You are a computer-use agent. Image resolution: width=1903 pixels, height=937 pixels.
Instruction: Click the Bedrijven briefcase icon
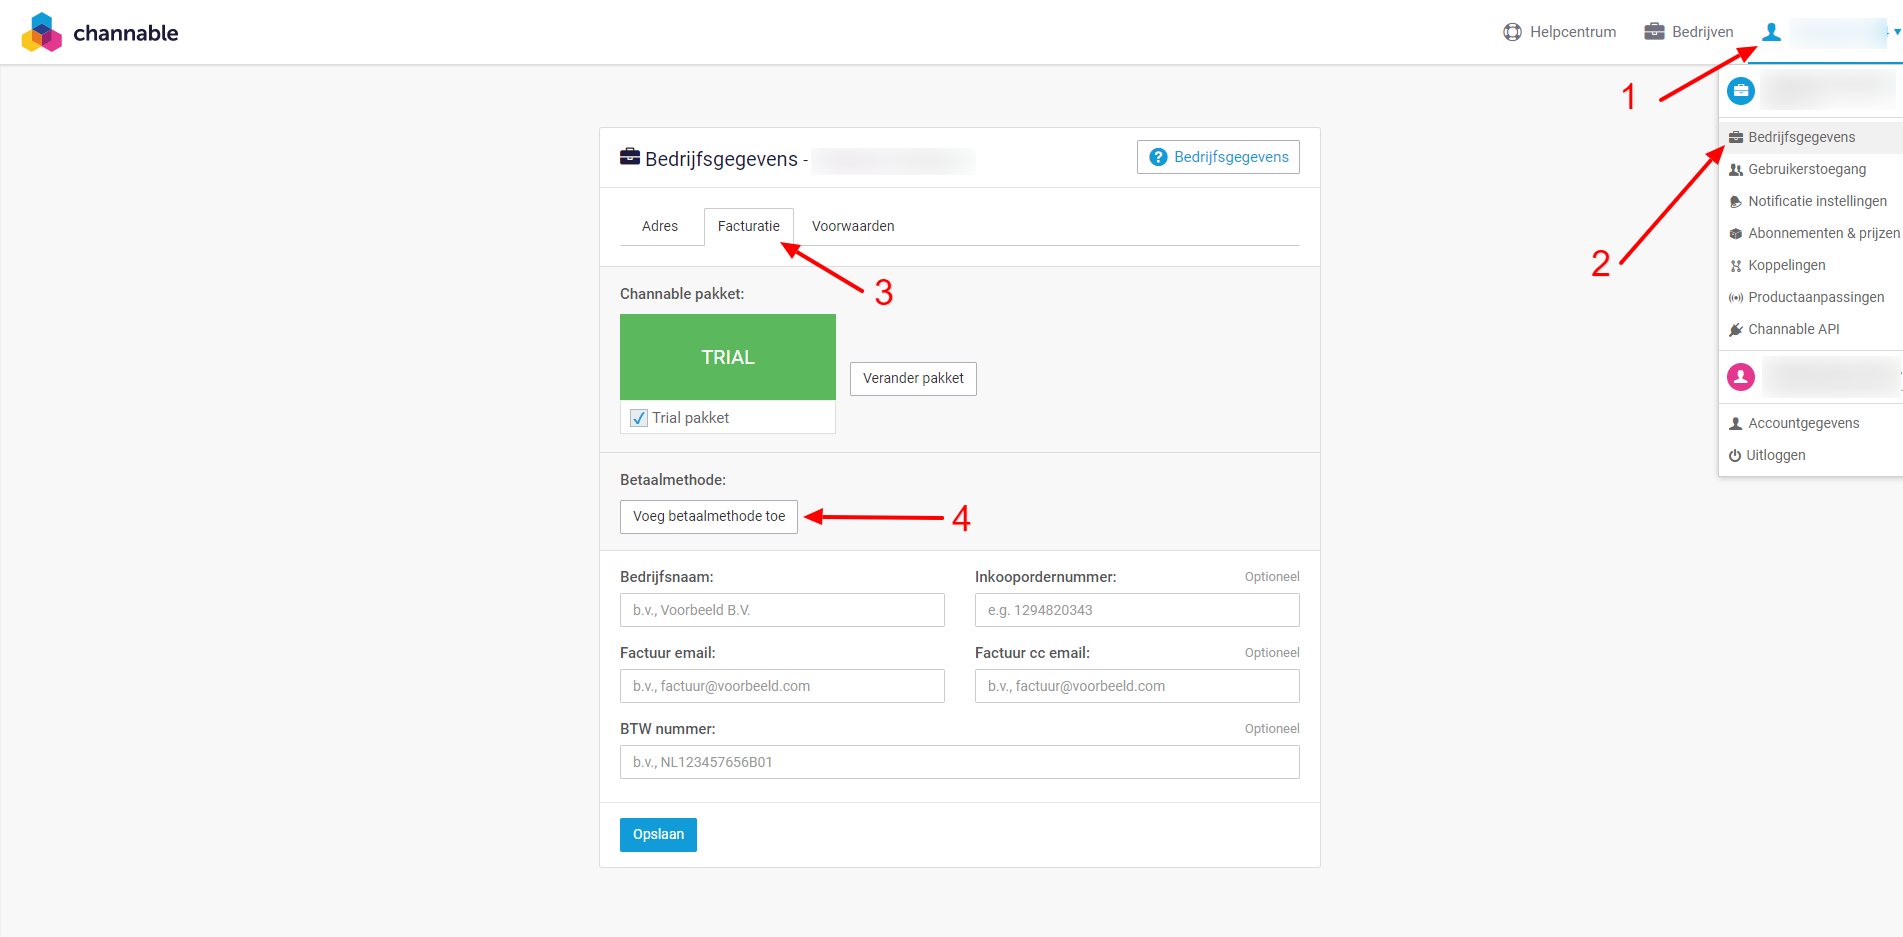click(x=1654, y=32)
